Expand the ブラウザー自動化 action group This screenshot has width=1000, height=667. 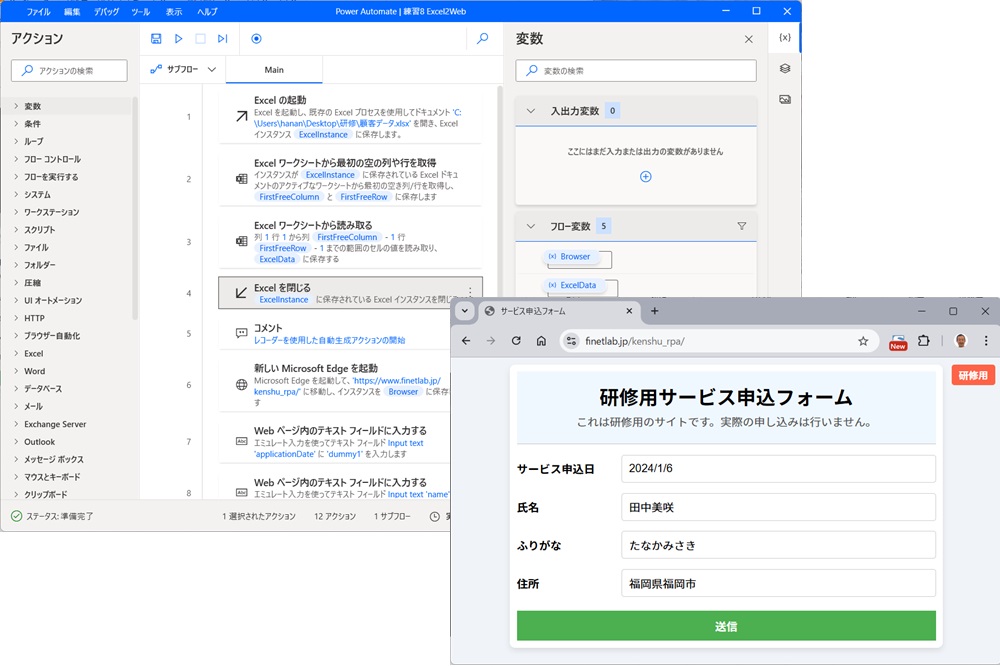click(16, 336)
